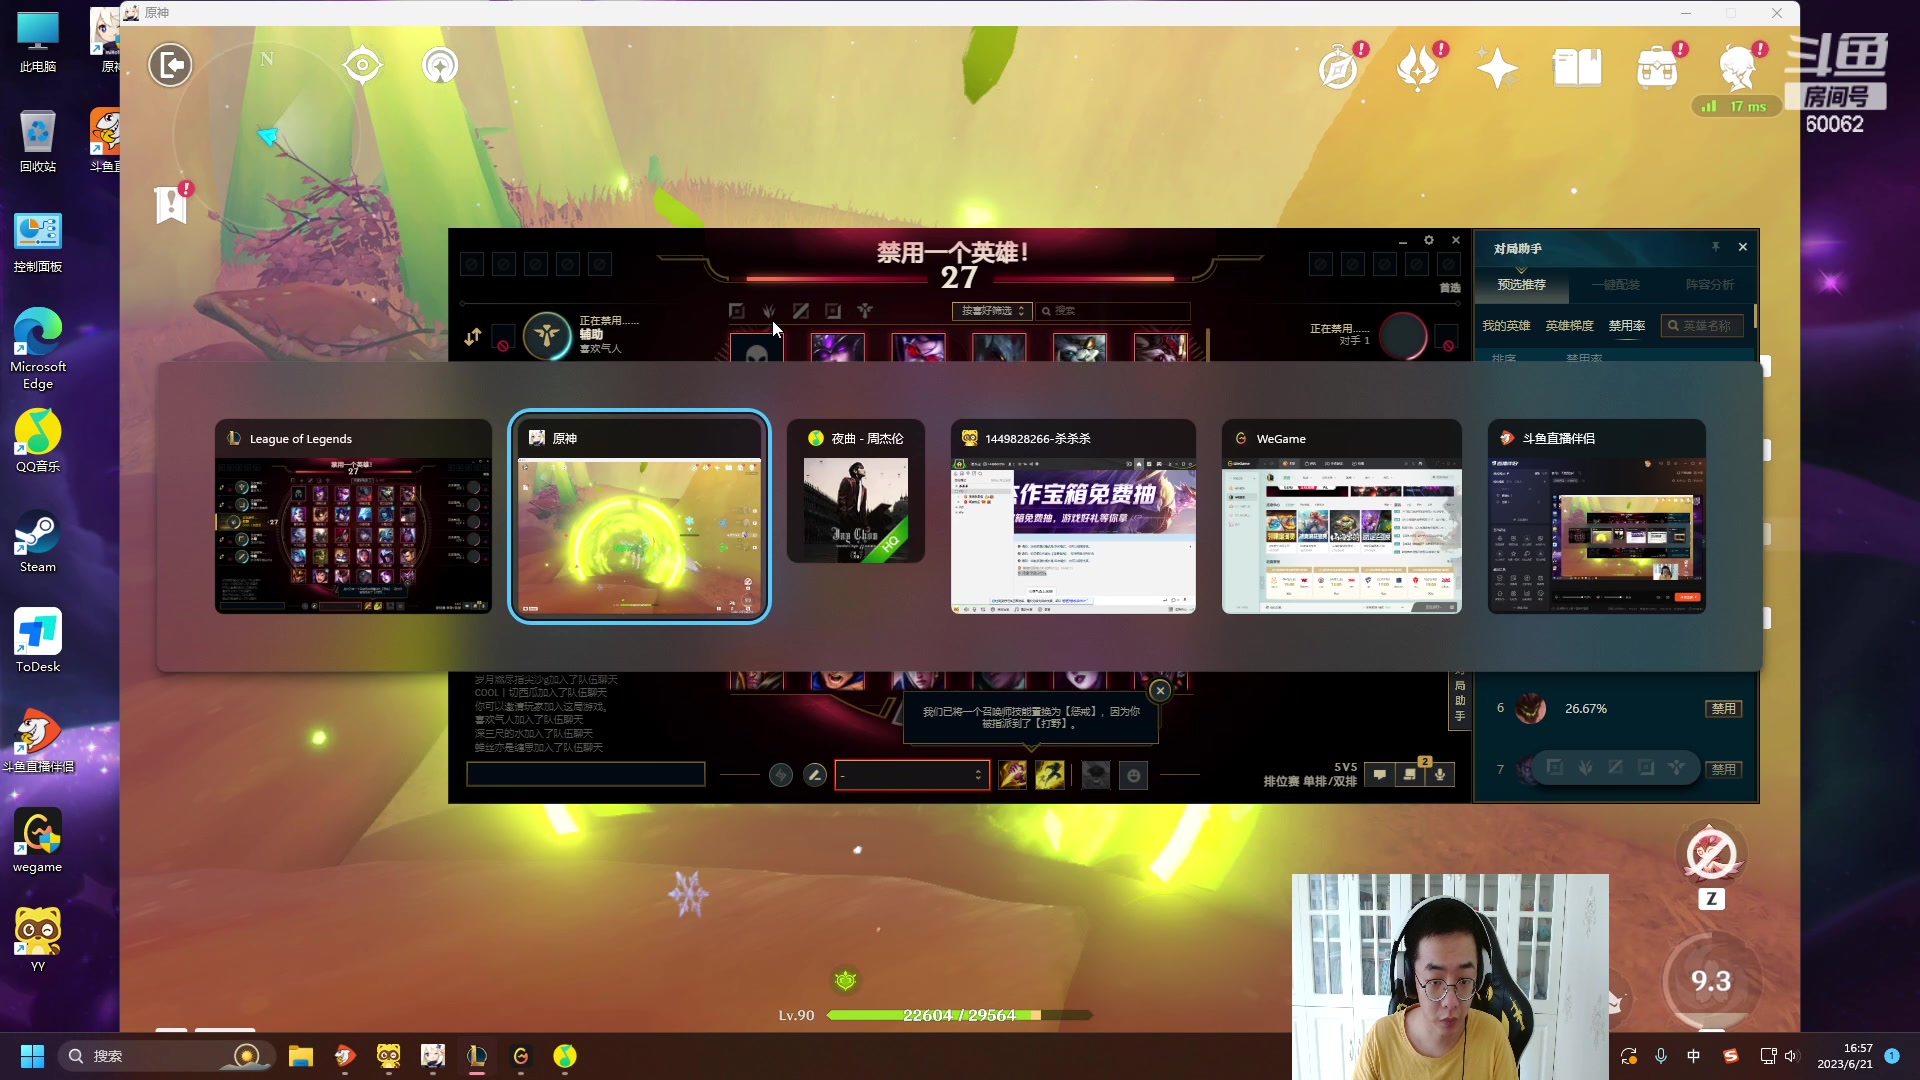Image resolution: width=1920 pixels, height=1080 pixels.
Task: Open the chat bubble button in lobby bar
Action: pos(1380,775)
